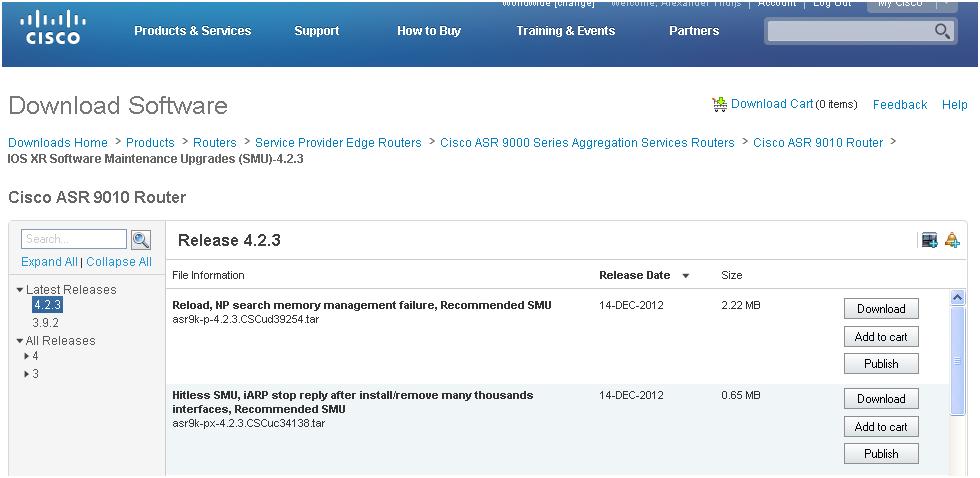Click the 0.65 MB size value

(x=741, y=395)
